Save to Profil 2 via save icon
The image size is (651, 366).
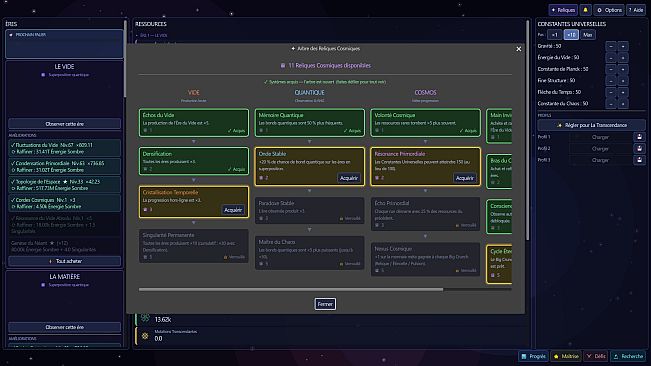tap(639, 149)
